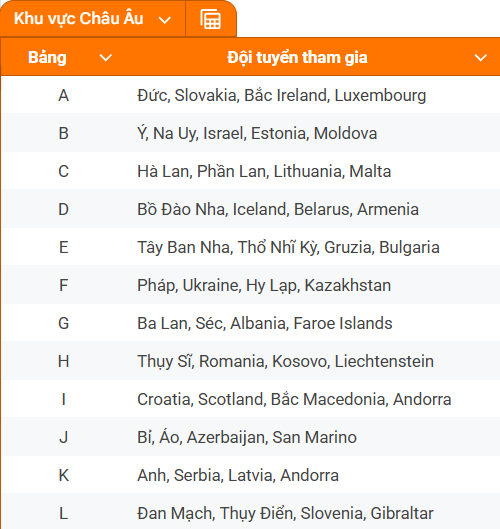Click the table view icon in tab
500x529 pixels.
211,19
